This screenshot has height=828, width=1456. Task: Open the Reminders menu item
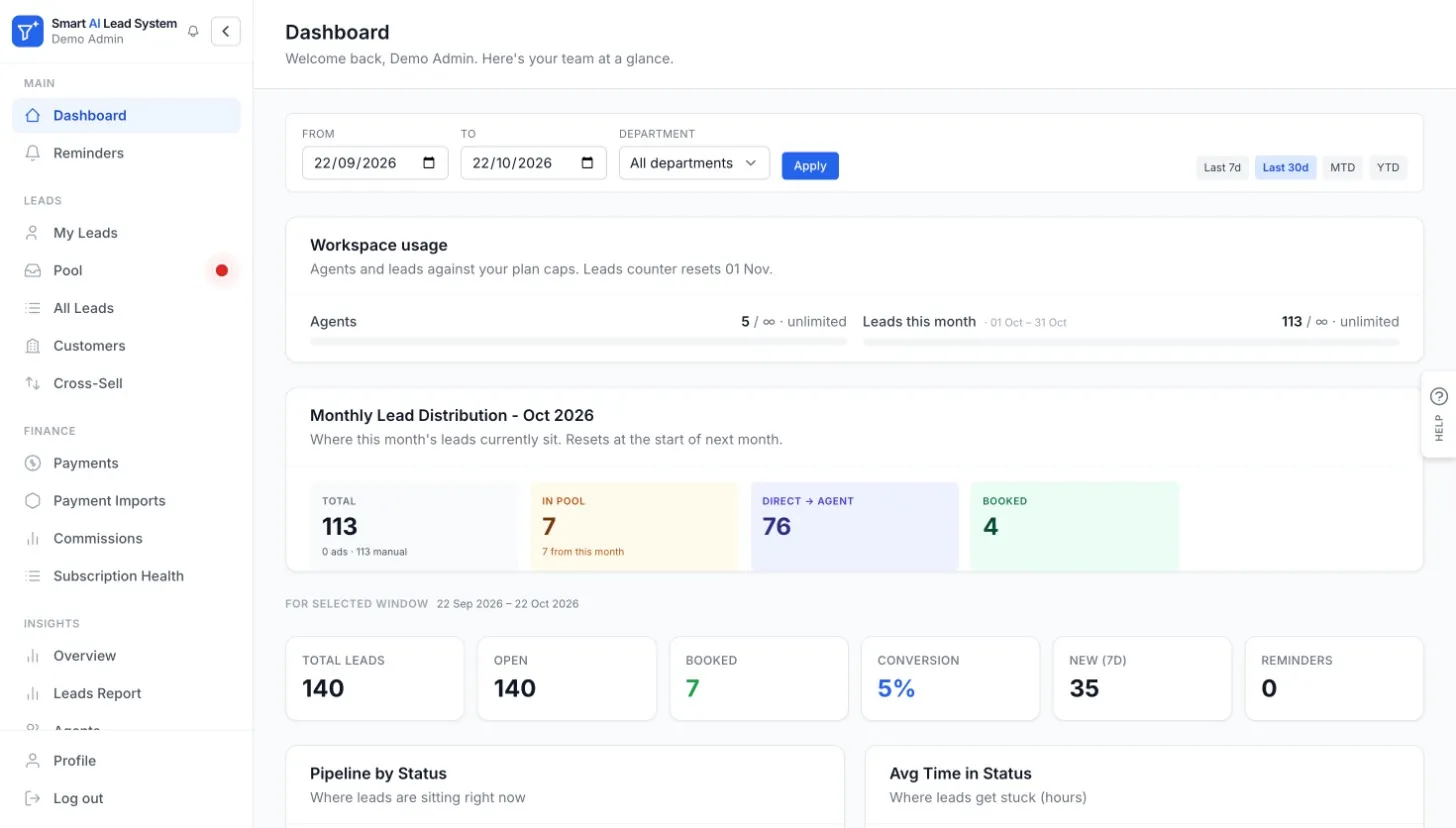[126, 153]
